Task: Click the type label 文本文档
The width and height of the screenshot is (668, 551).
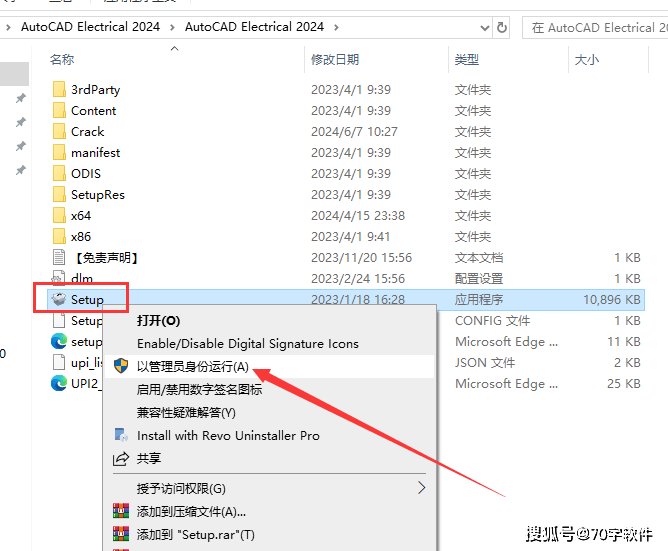Action: coord(479,258)
